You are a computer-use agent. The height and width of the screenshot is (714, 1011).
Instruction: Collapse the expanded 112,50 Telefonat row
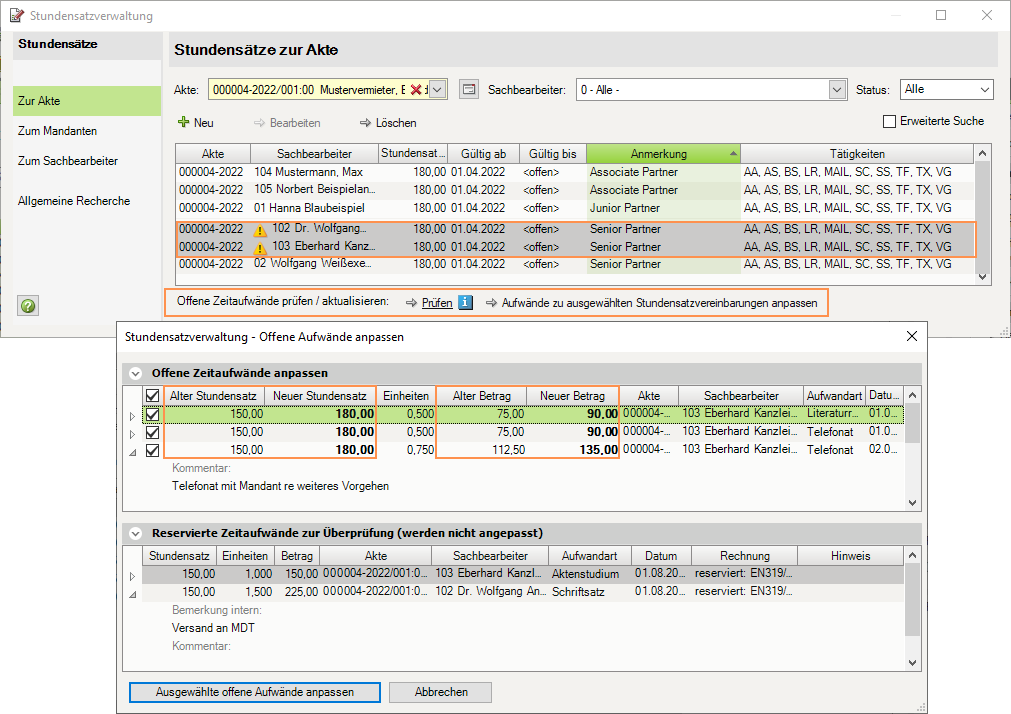[x=132, y=452]
